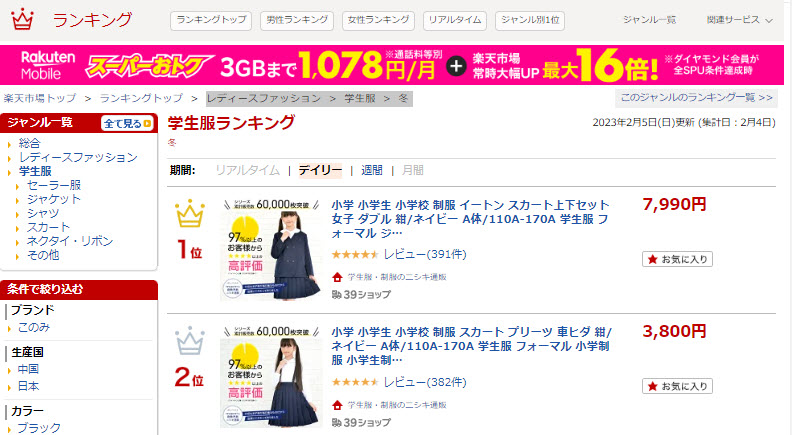Viewport: 792px width, 435px height.
Task: Click the gold crown icon for rank 1
Action: (x=190, y=214)
